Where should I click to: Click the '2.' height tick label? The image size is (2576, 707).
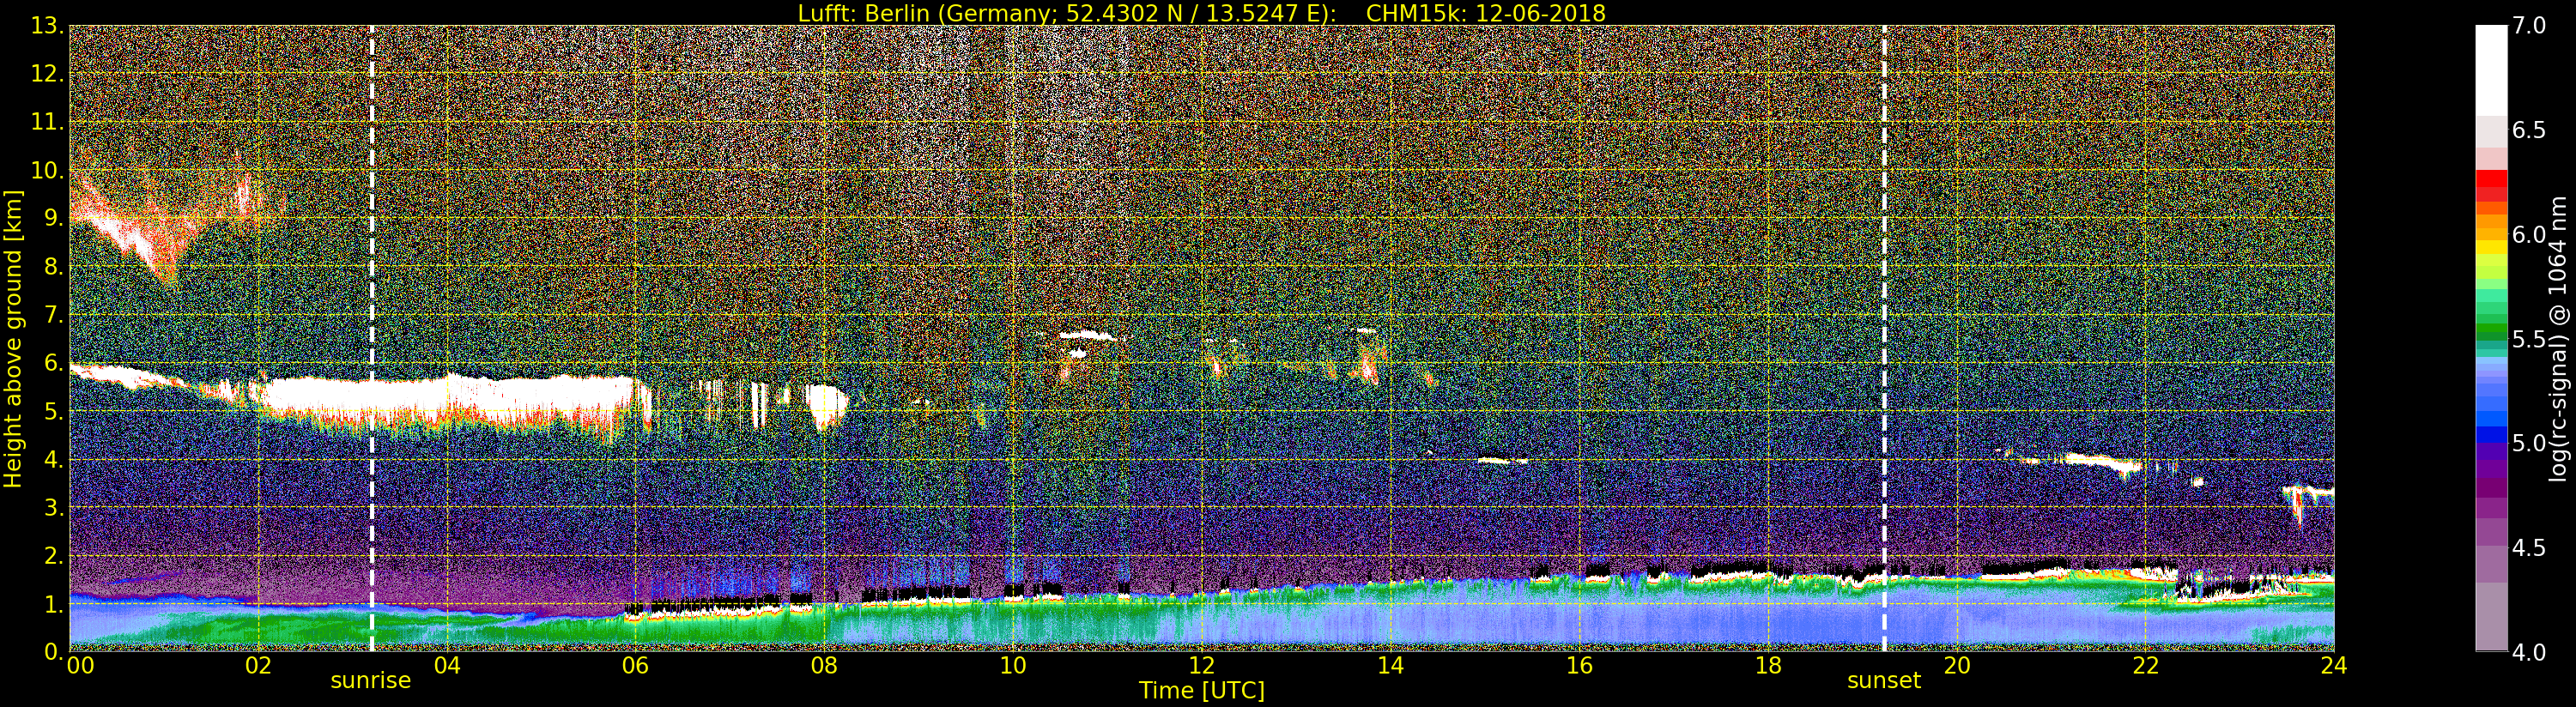pos(53,555)
